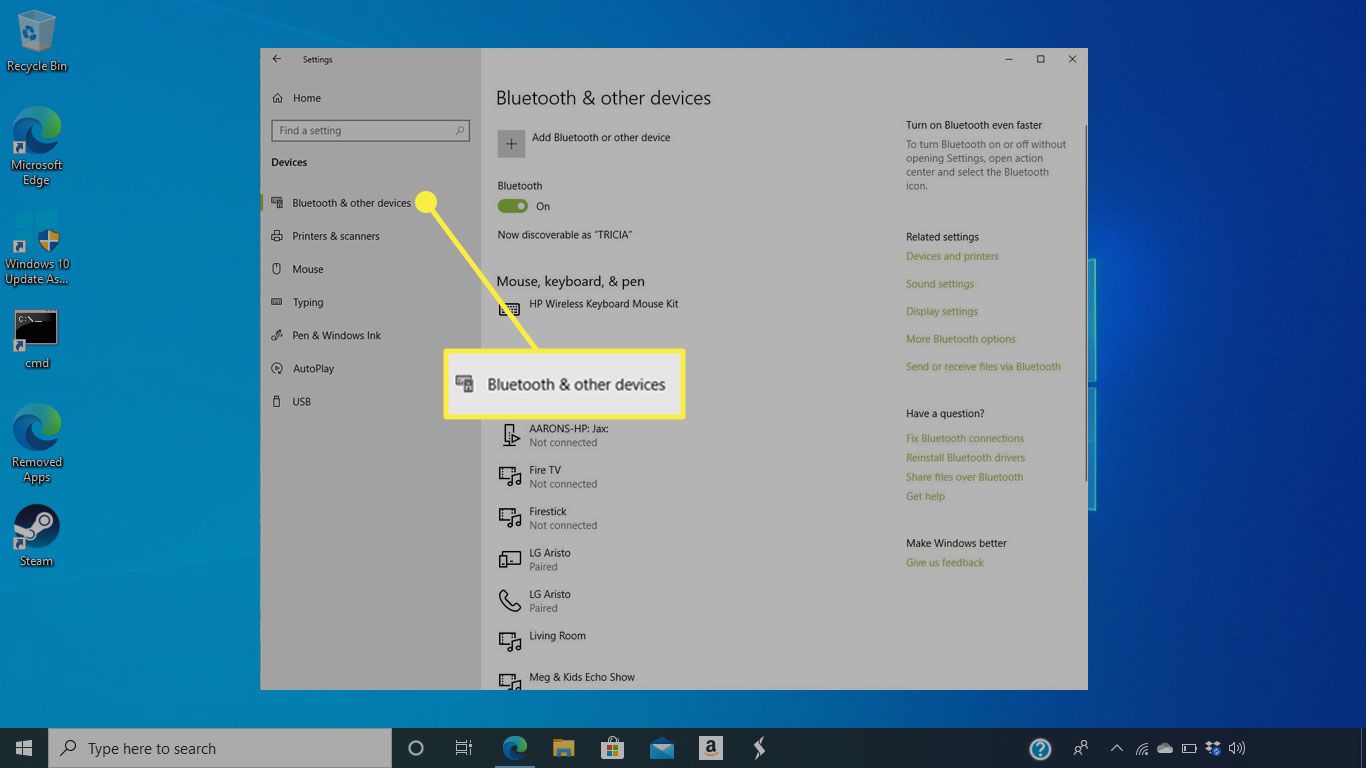Screen dimensions: 1366x768
Task: Click Give us feedback link
Action: click(945, 563)
